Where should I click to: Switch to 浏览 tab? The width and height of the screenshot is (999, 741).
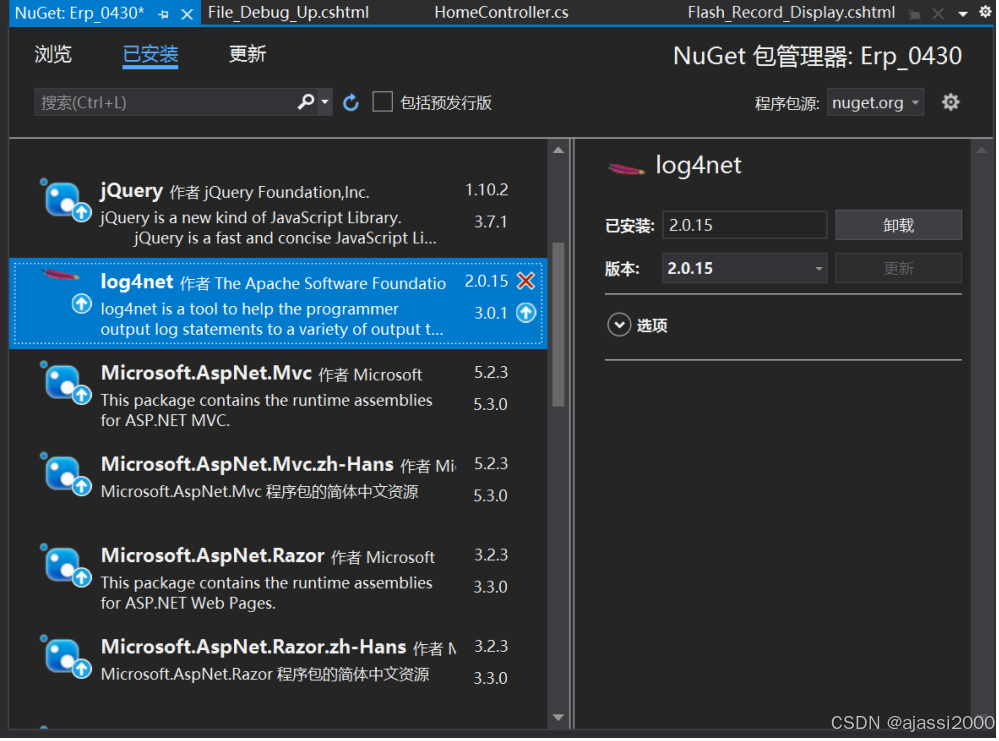click(53, 54)
